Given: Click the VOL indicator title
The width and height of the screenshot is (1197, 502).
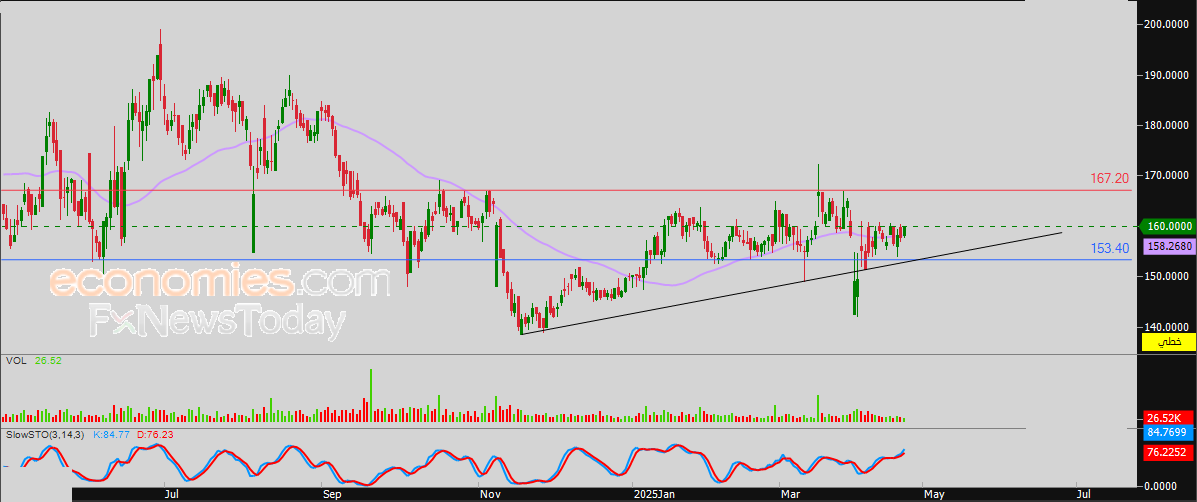Looking at the screenshot, I should point(16,361).
